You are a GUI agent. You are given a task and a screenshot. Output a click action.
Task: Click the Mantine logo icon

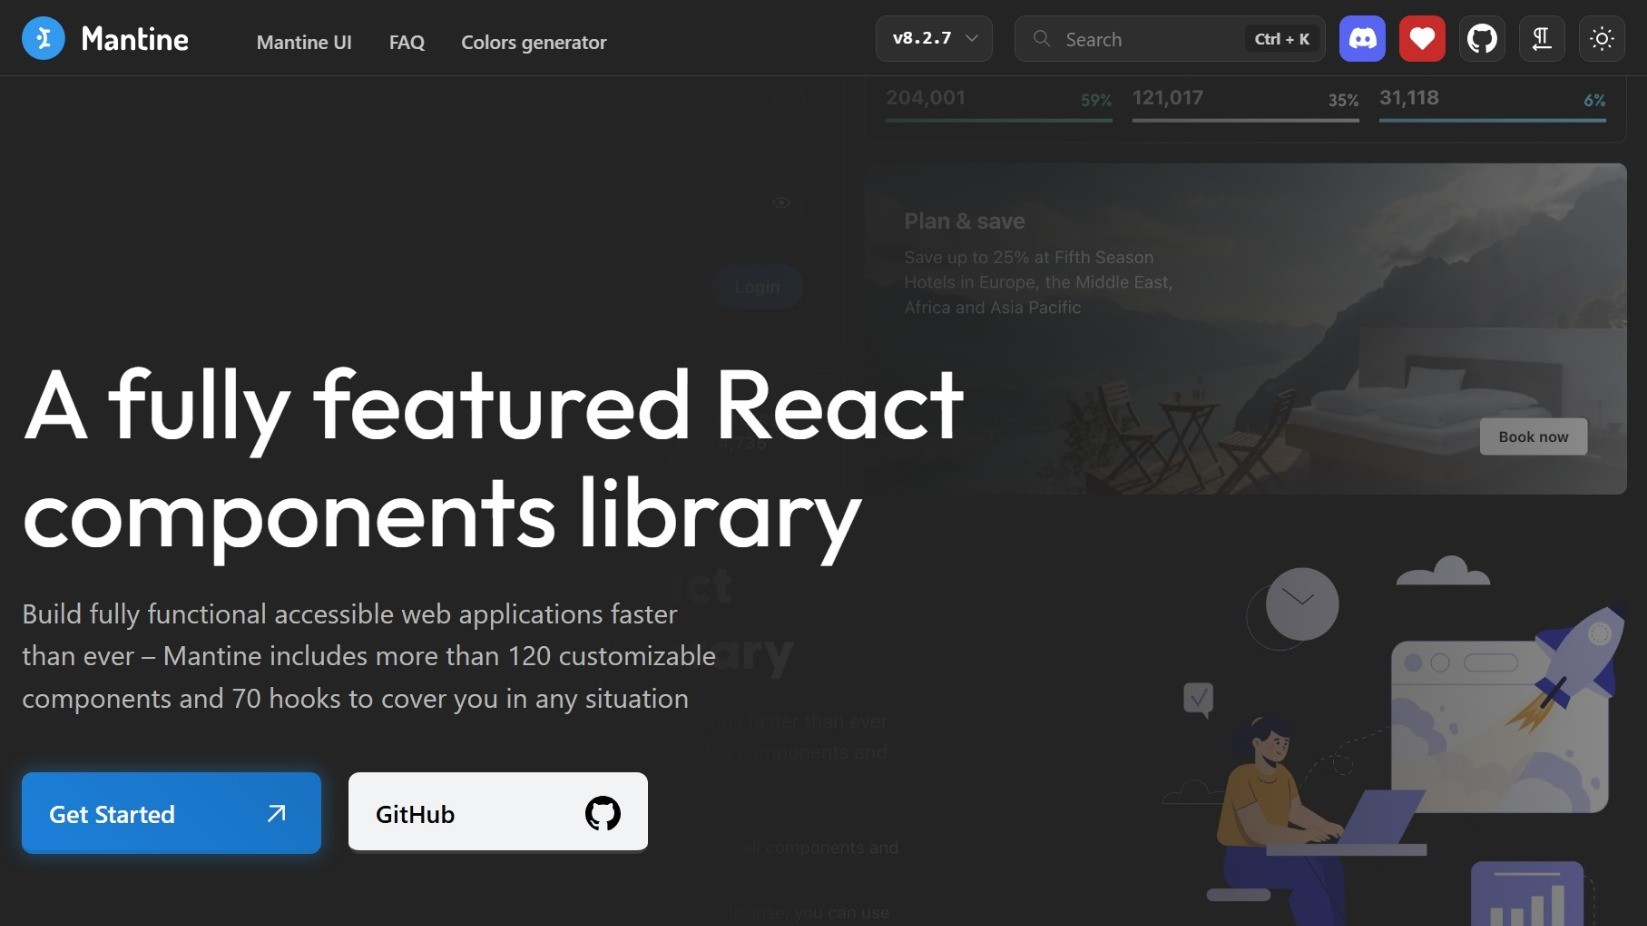pos(43,39)
